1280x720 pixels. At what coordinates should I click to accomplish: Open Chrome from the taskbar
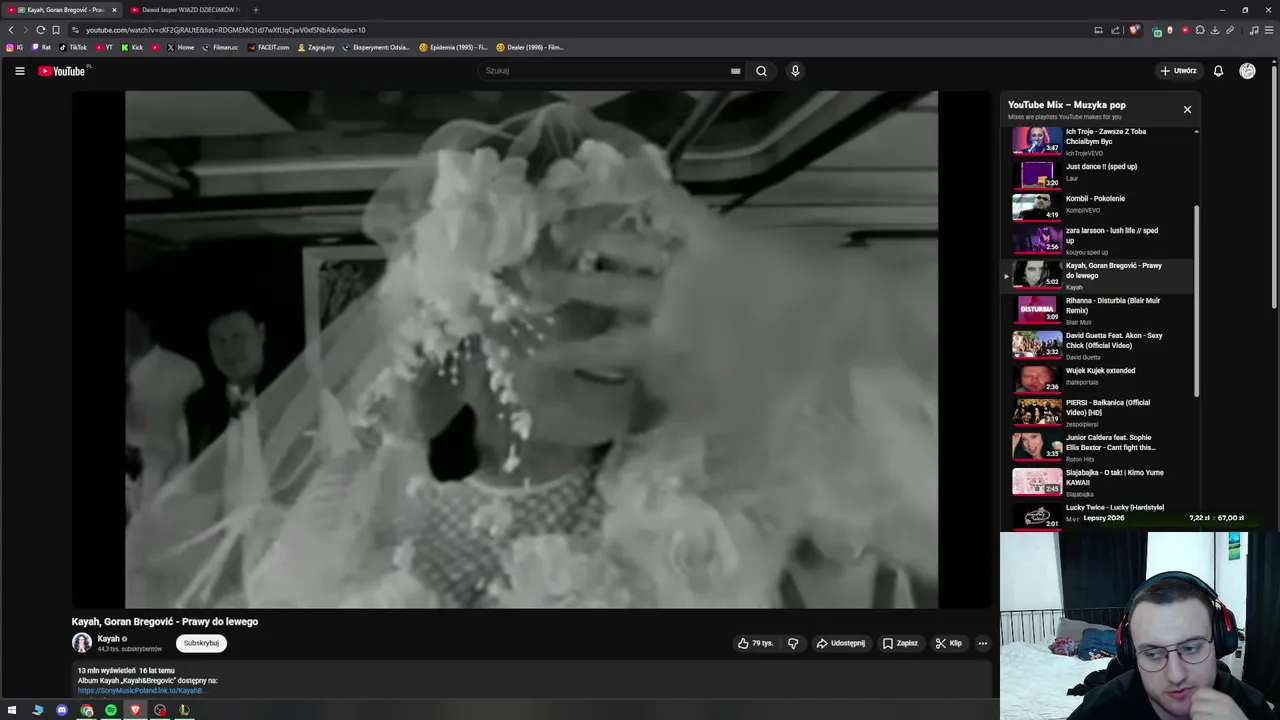(x=87, y=710)
